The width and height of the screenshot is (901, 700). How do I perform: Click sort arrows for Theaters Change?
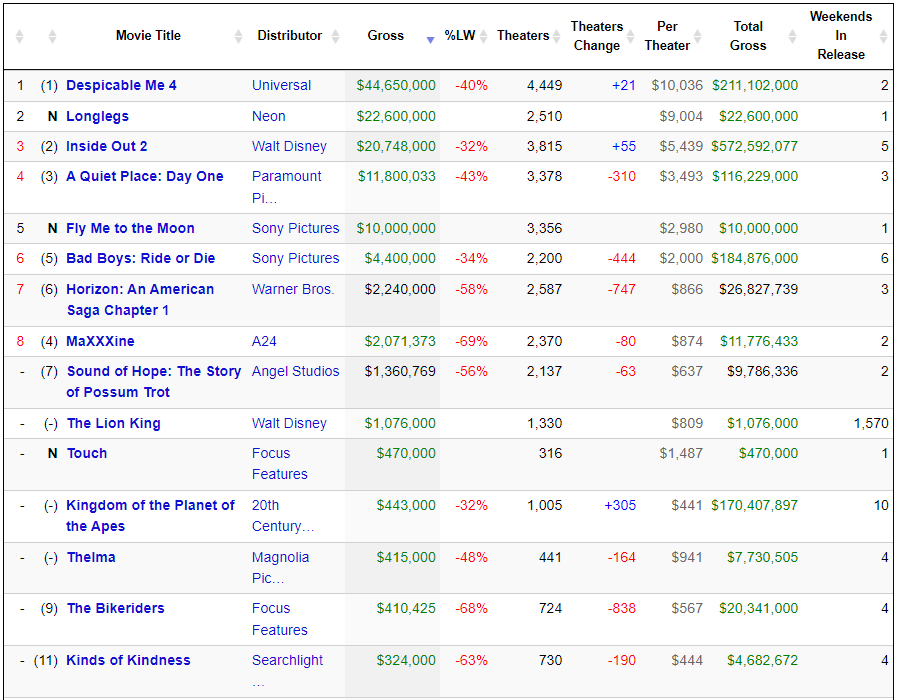click(x=630, y=36)
